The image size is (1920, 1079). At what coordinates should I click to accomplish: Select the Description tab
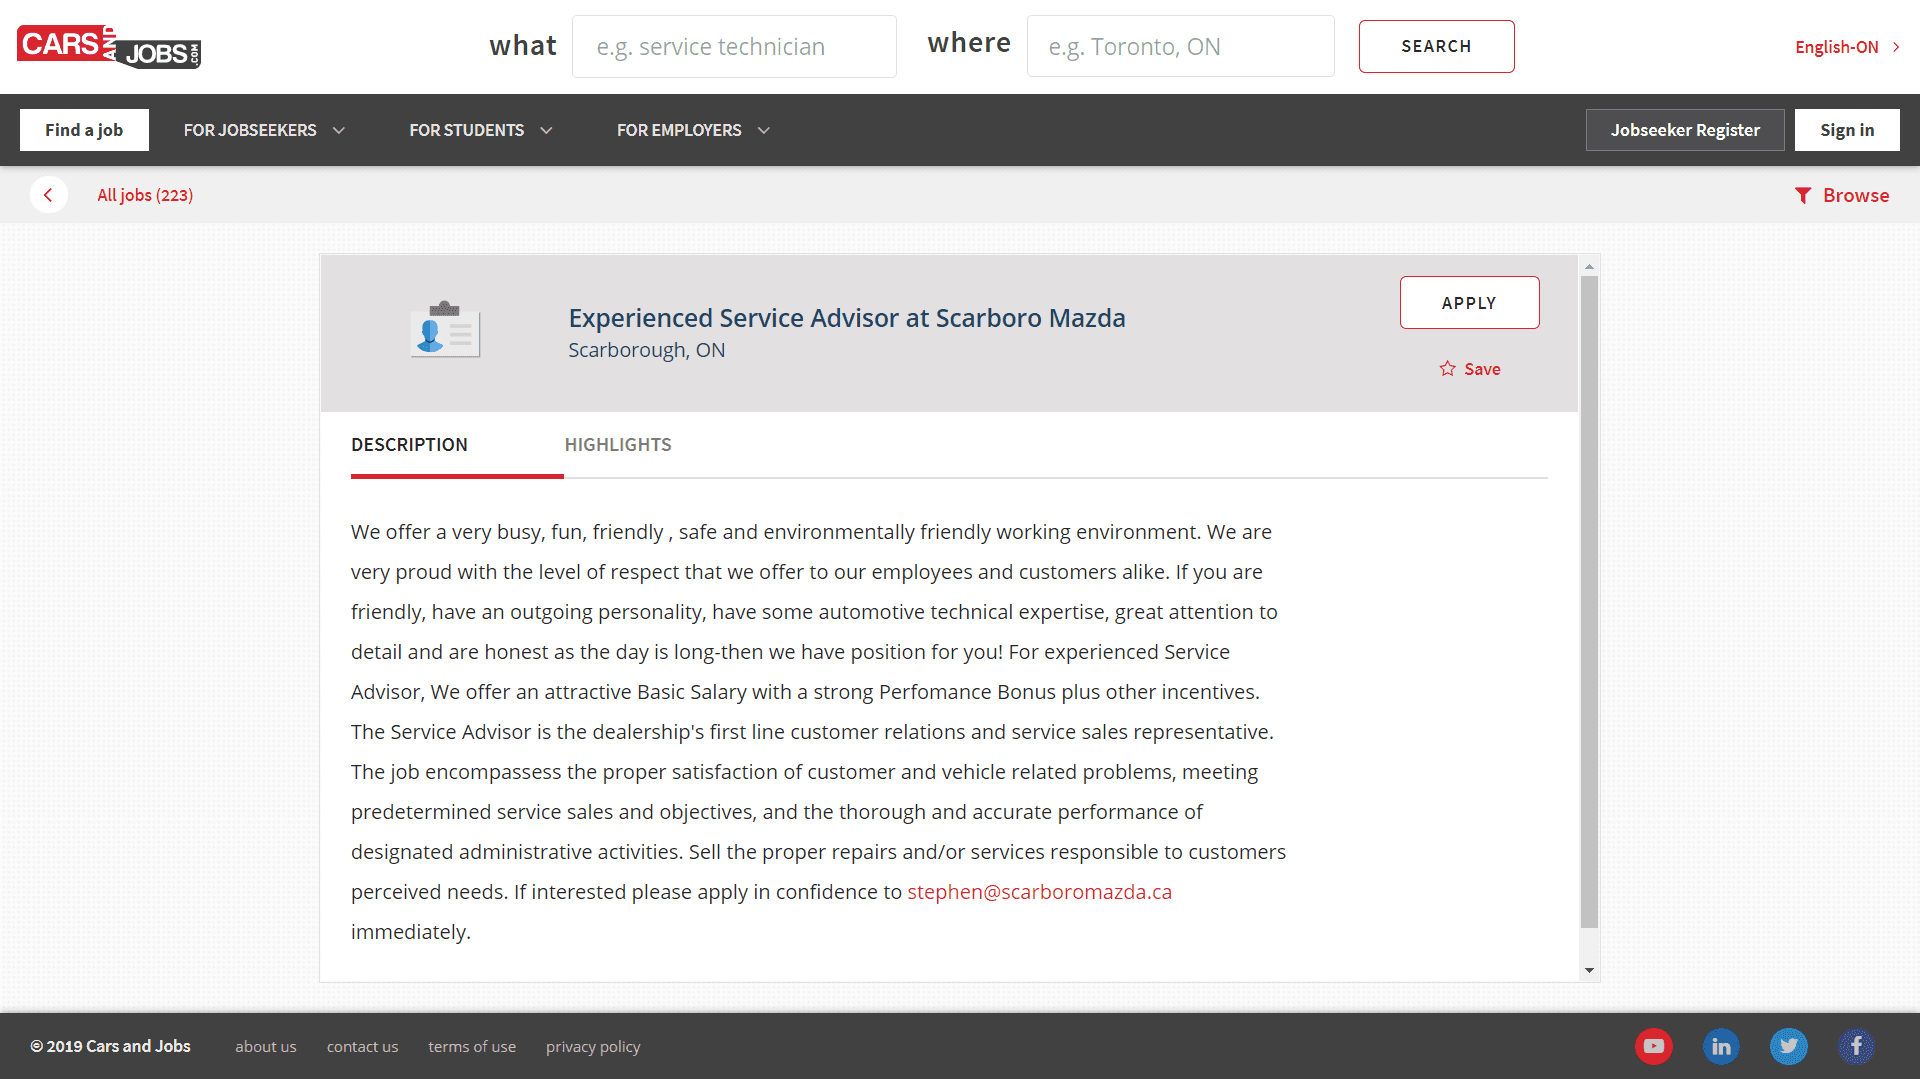tap(409, 445)
